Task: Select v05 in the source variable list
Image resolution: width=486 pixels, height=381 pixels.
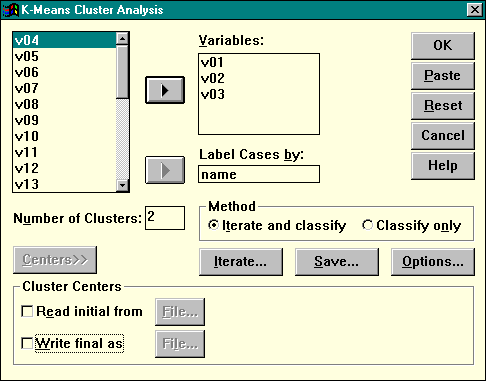Action: coord(64,56)
